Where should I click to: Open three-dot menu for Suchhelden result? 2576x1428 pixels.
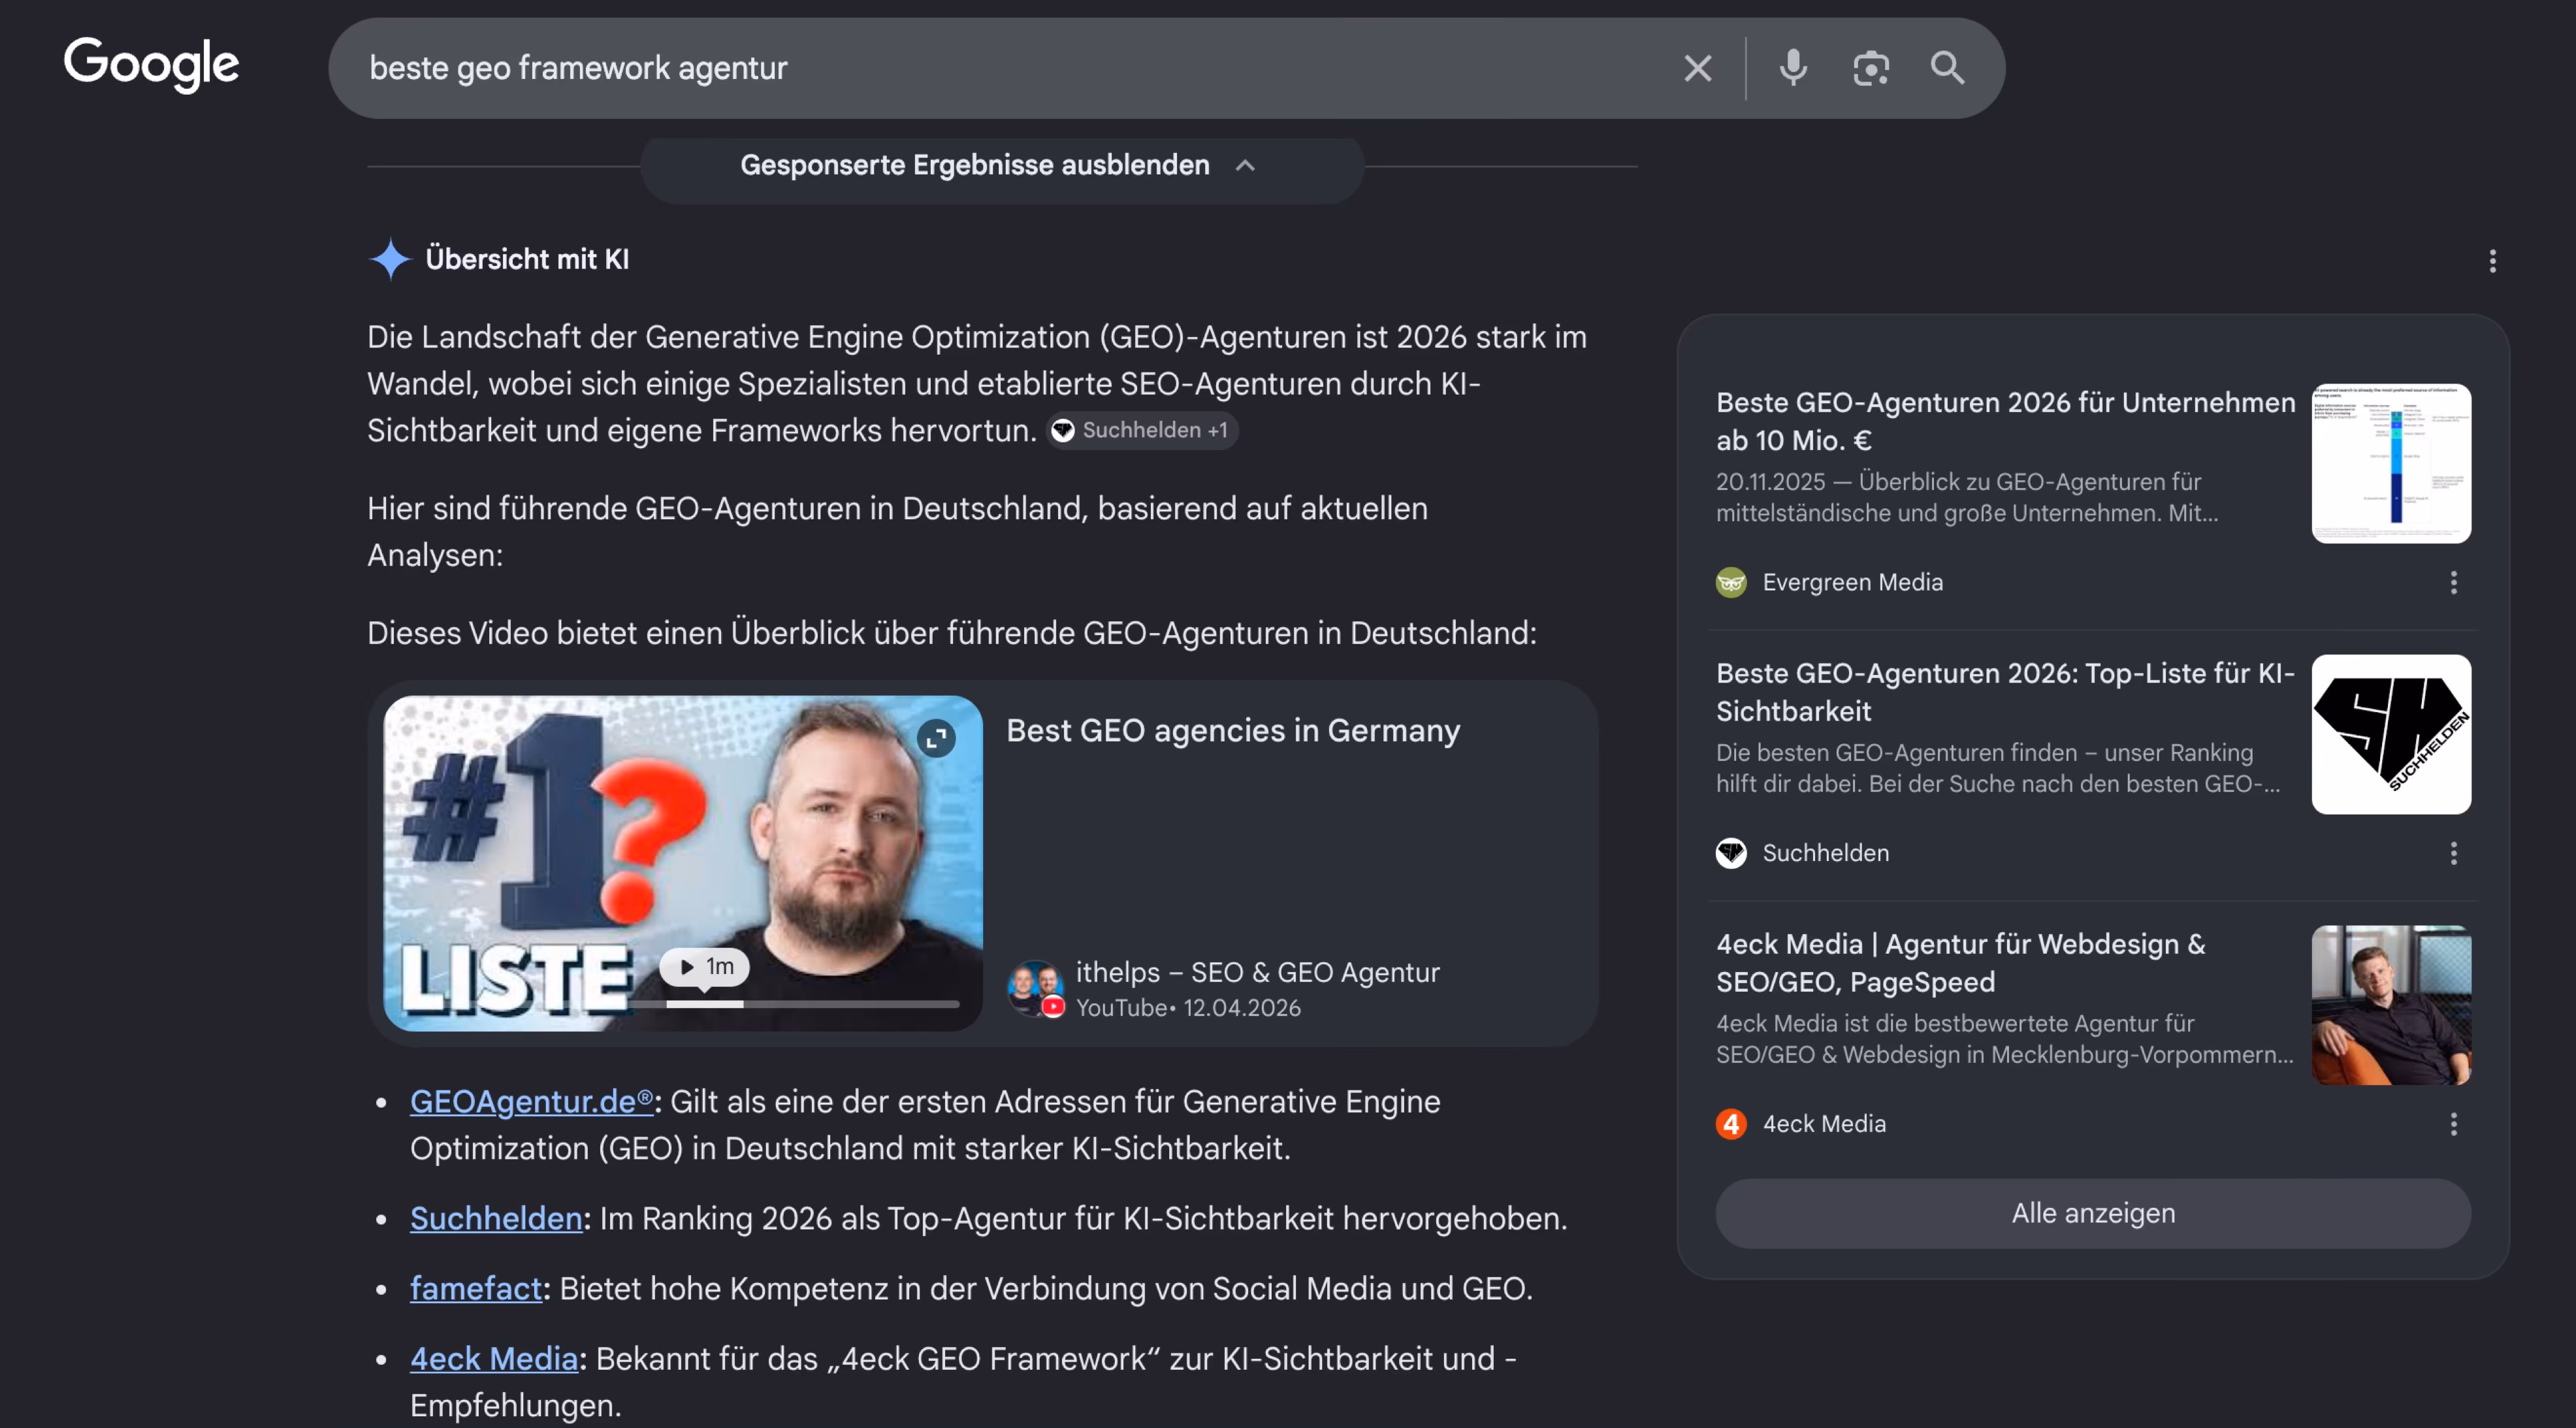pos(2453,853)
